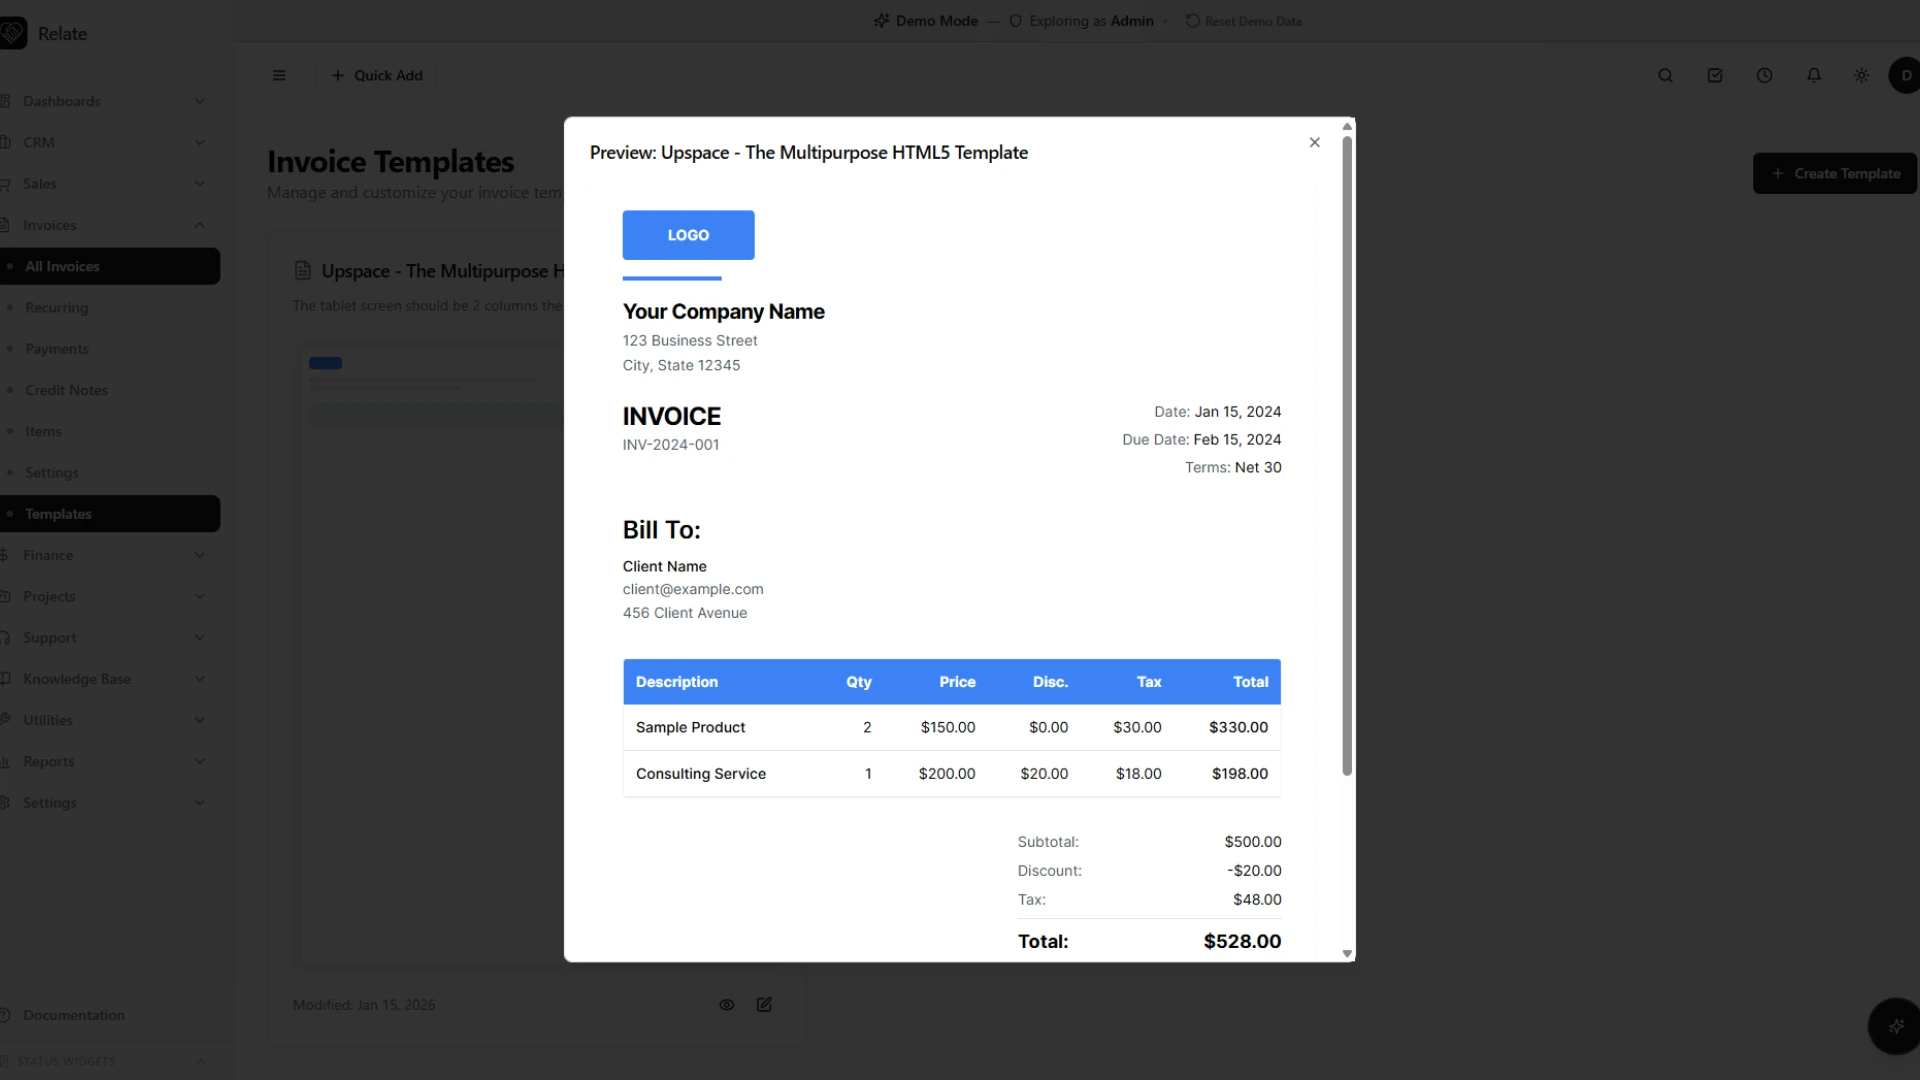Click the Consulting Service row

point(952,774)
